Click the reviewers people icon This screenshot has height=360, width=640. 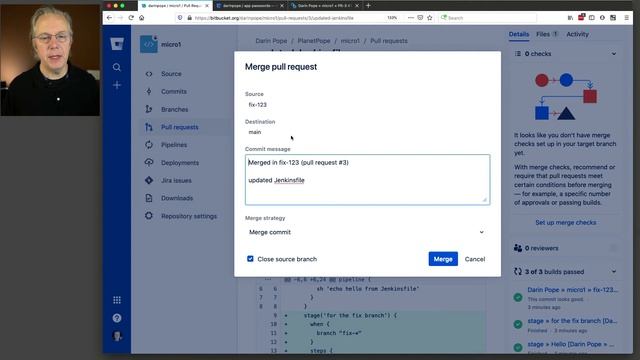(x=518, y=248)
